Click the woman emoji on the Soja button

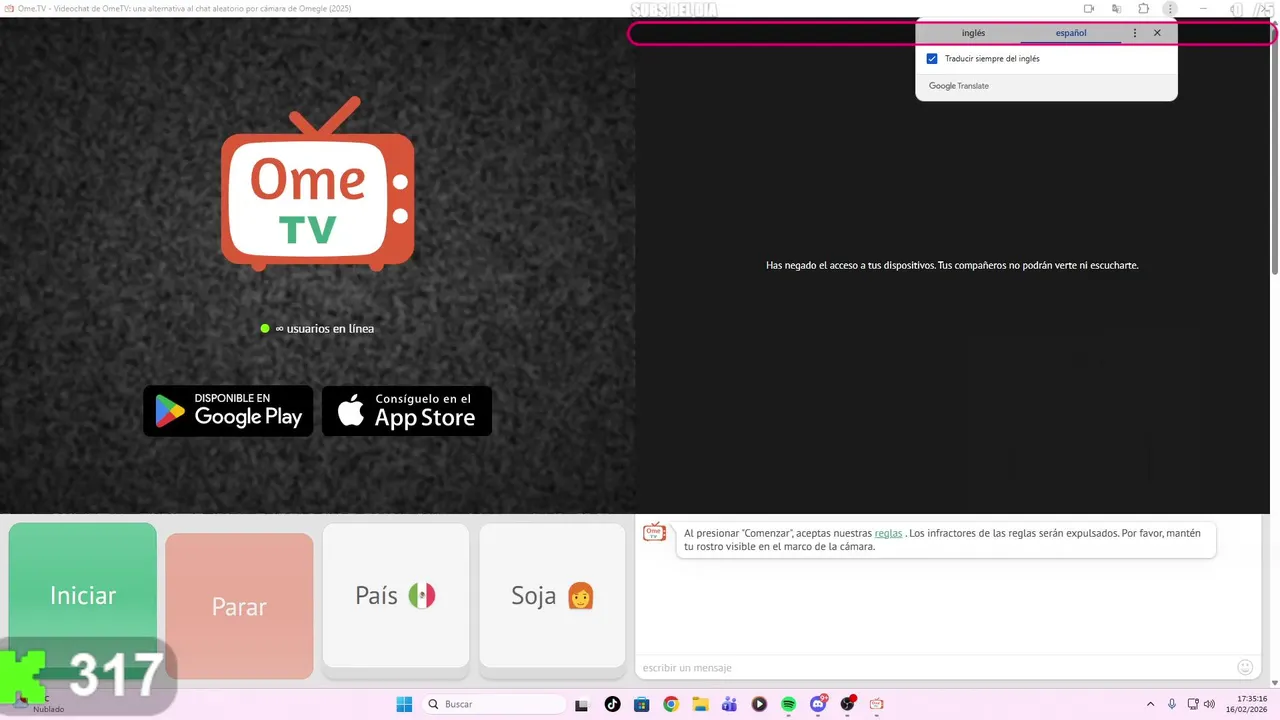581,596
